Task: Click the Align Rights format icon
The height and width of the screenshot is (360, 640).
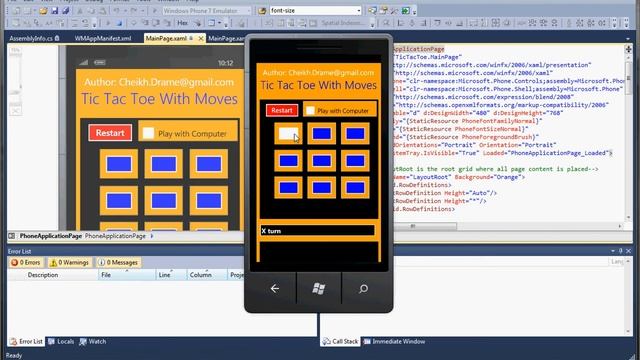Action: pyautogui.click(x=423, y=23)
